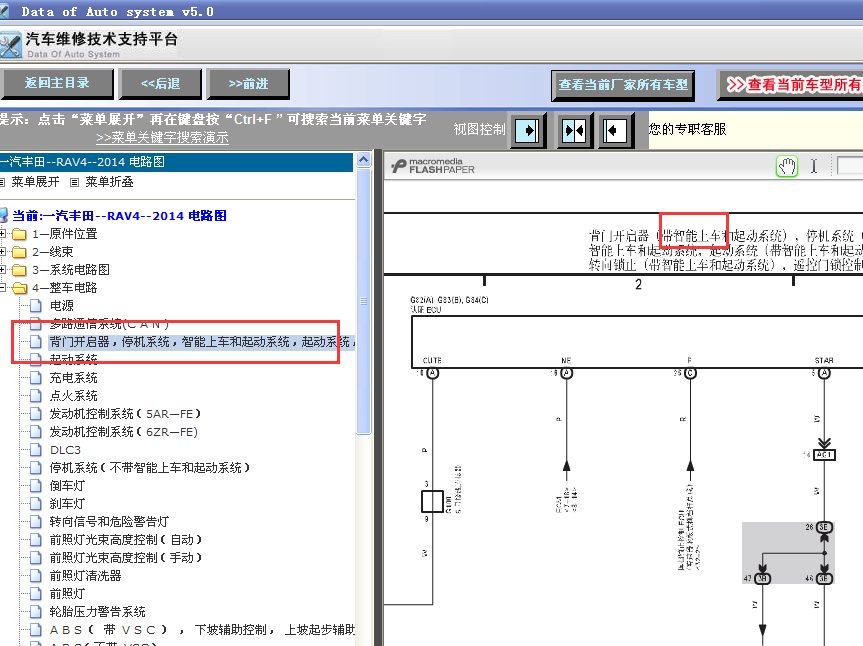Open 多路通信系统(CAN) tree item

tap(109, 324)
